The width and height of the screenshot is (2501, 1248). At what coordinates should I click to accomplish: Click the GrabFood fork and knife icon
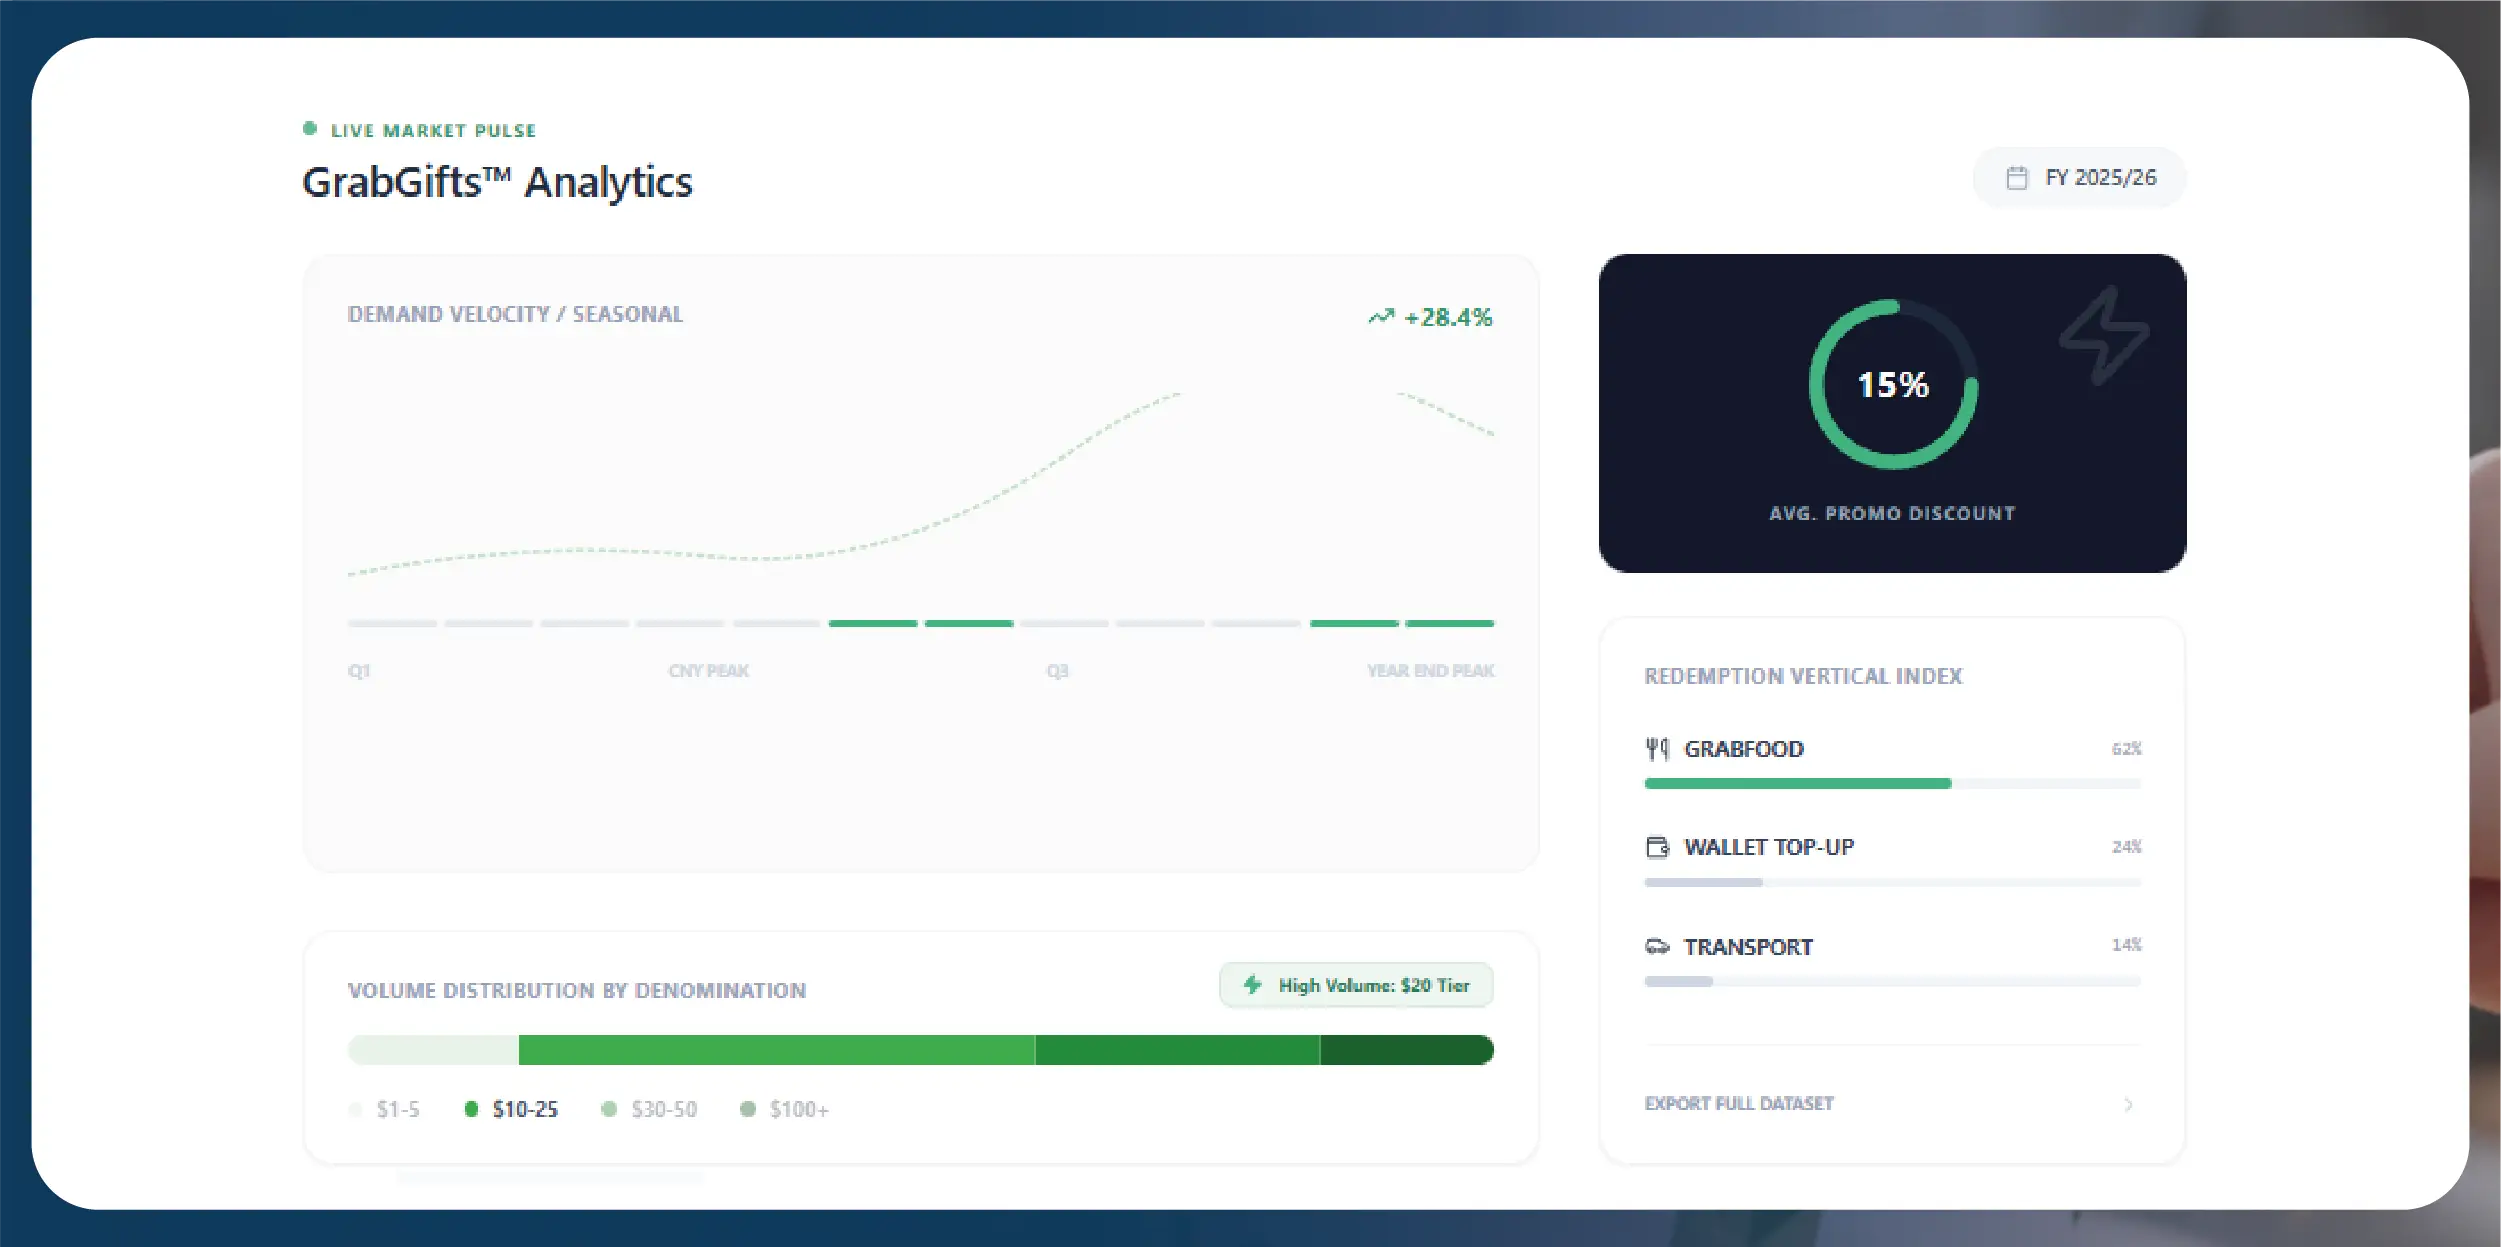point(1657,749)
